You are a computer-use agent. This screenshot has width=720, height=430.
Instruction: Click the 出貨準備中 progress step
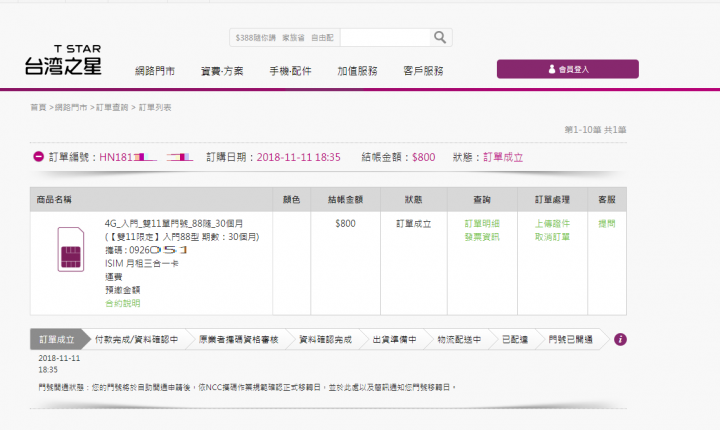(x=394, y=339)
